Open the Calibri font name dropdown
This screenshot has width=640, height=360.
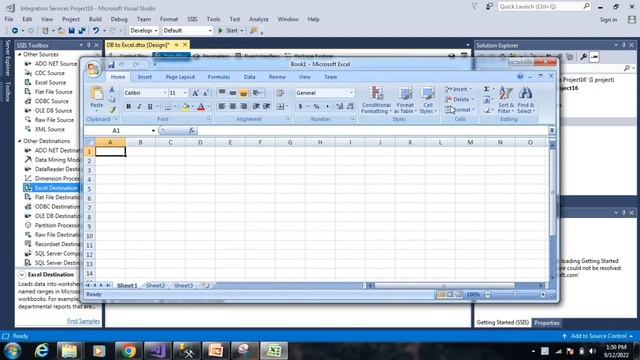click(x=165, y=93)
